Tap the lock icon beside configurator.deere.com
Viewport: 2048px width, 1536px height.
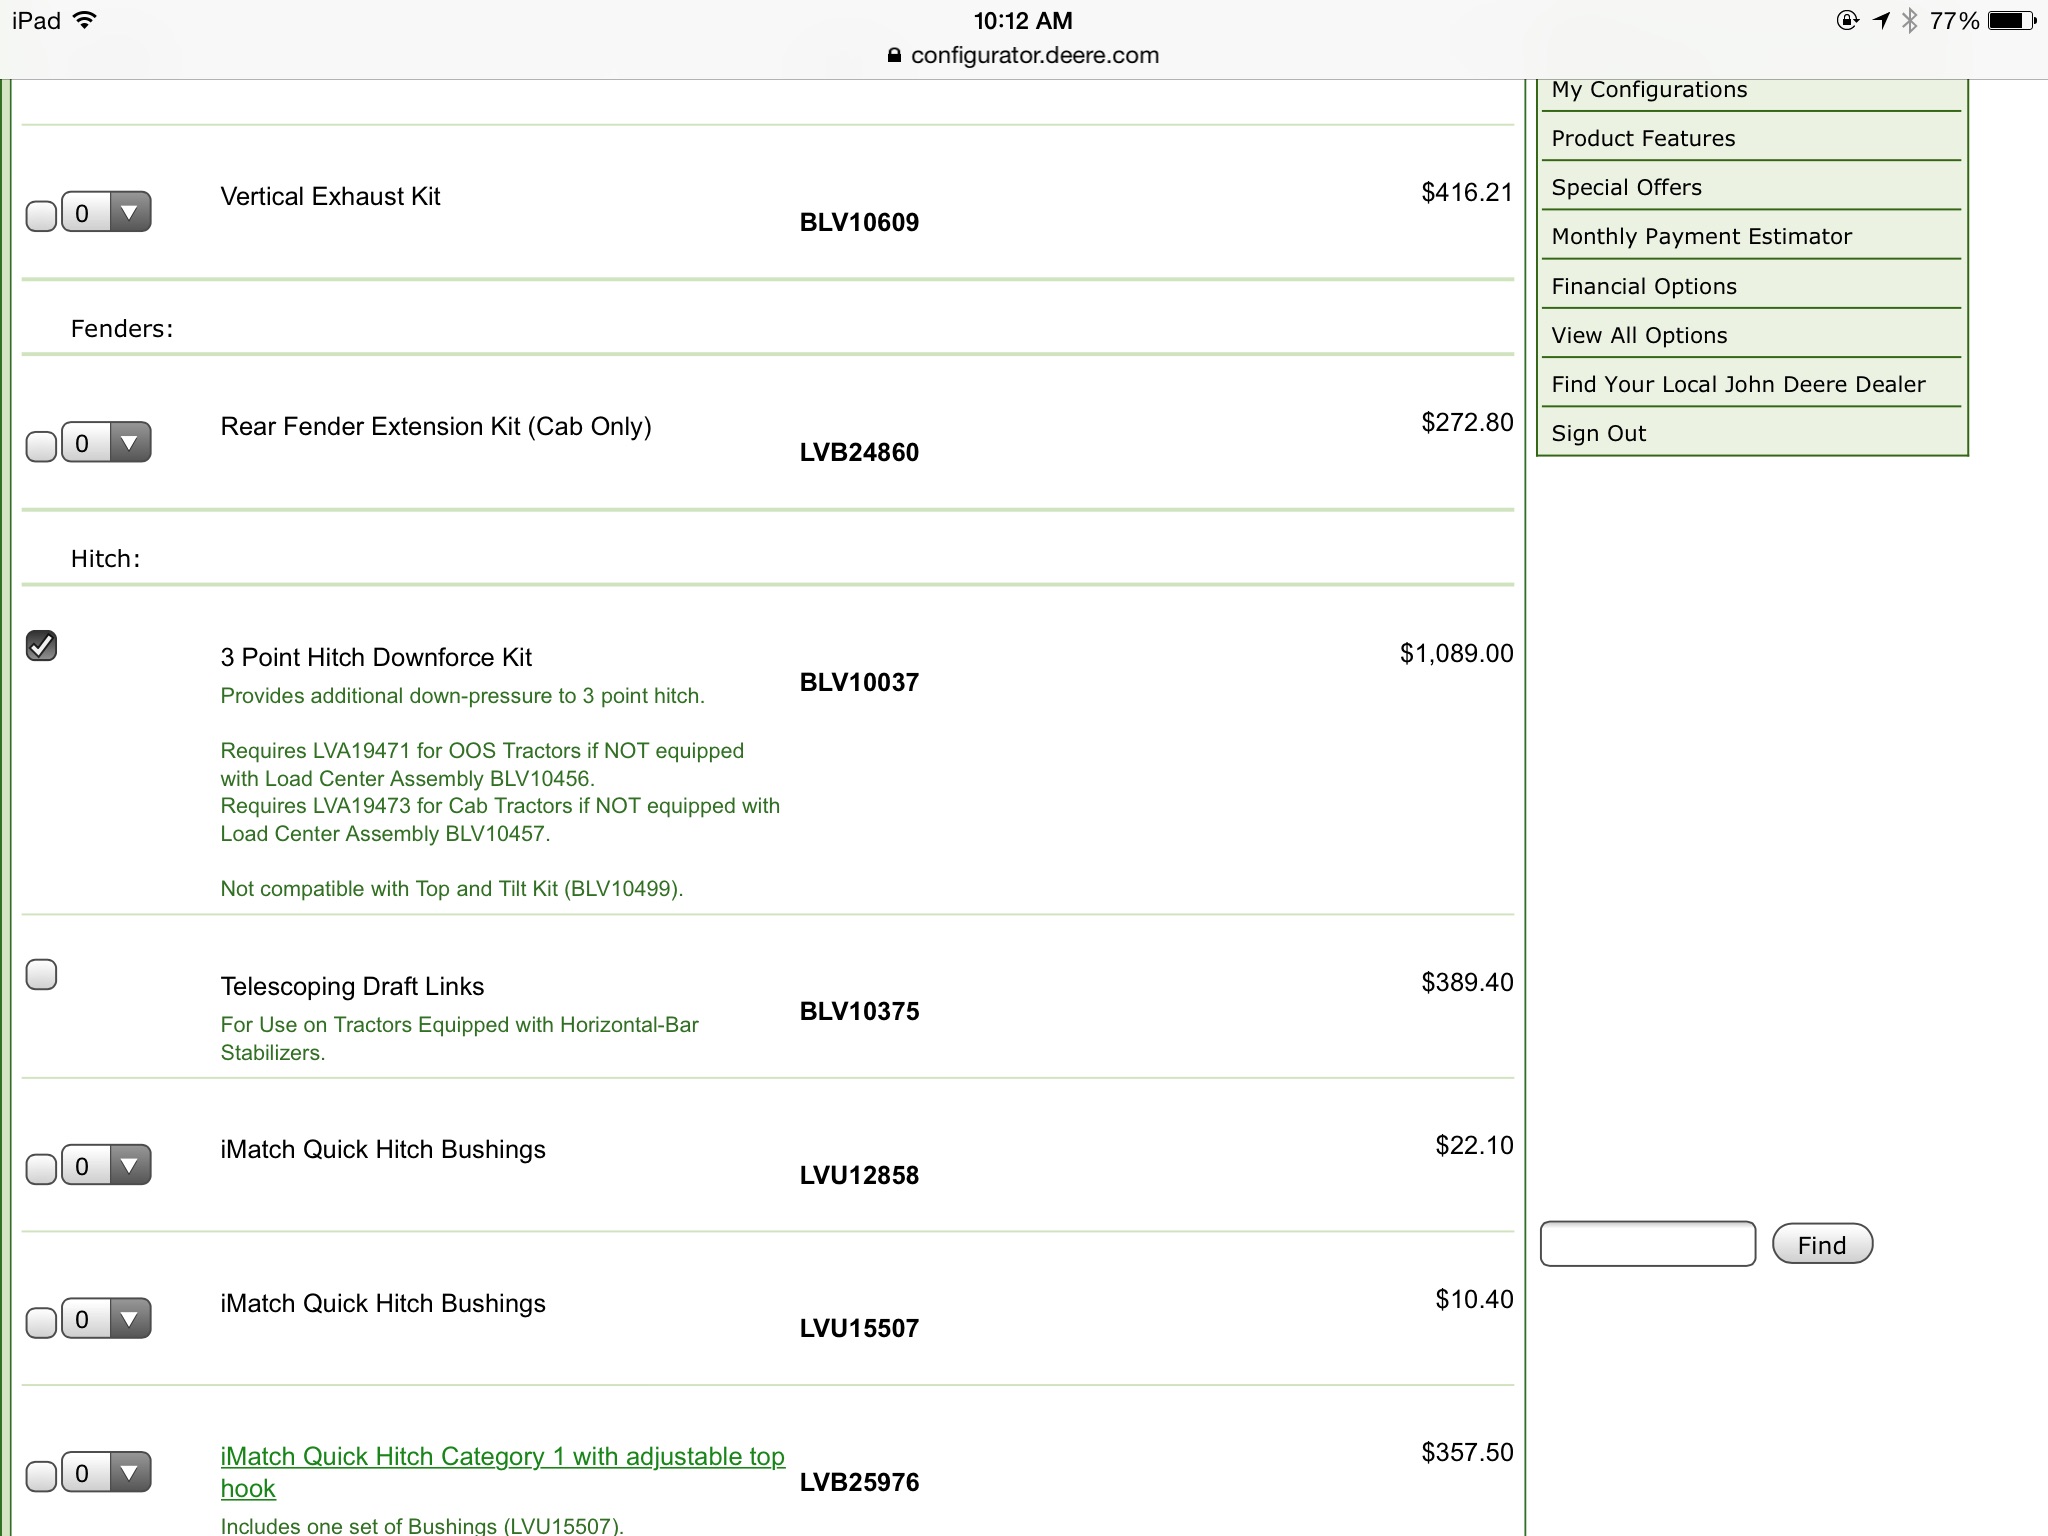click(894, 56)
